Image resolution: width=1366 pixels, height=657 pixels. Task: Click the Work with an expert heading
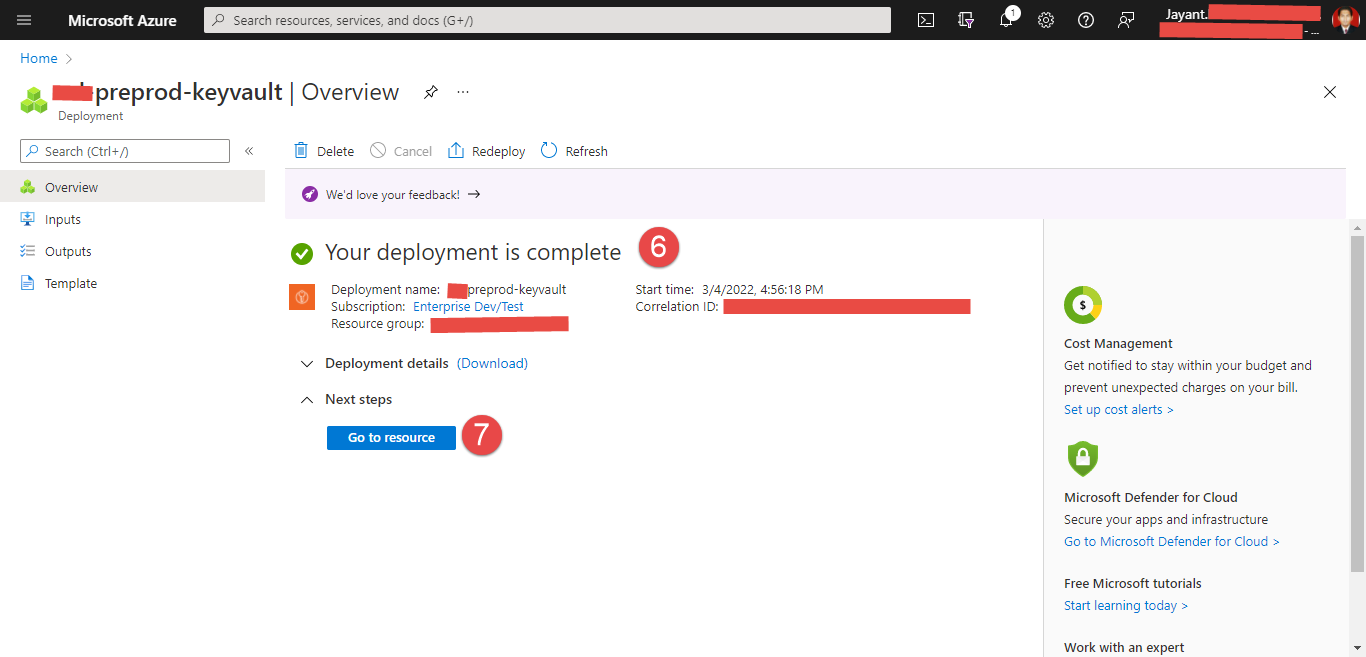(1124, 647)
